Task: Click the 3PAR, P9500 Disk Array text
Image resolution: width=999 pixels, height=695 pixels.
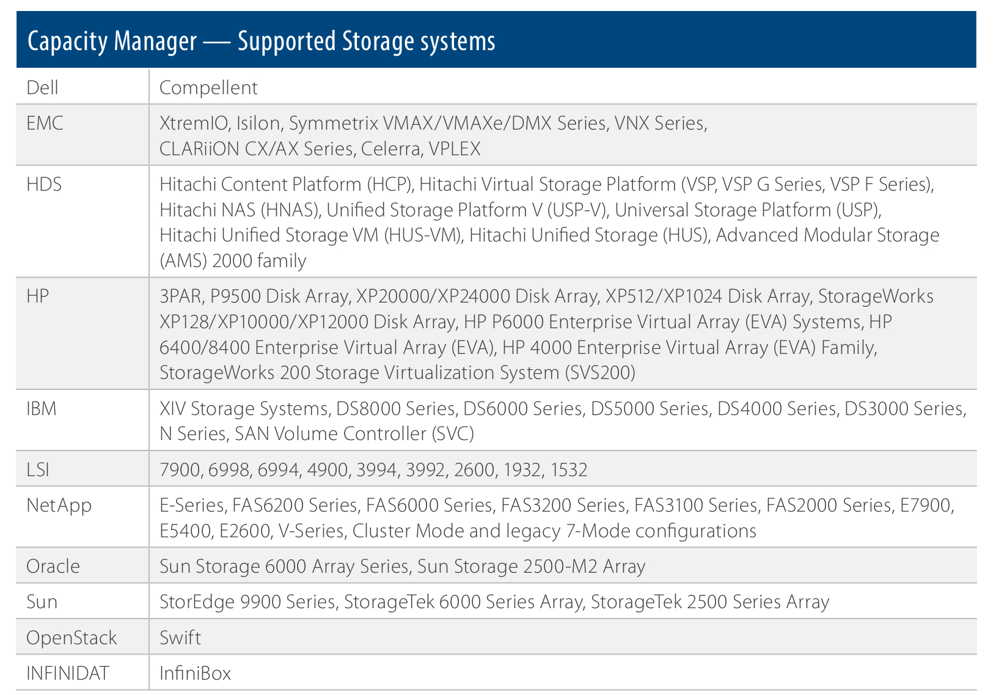Action: tap(254, 296)
